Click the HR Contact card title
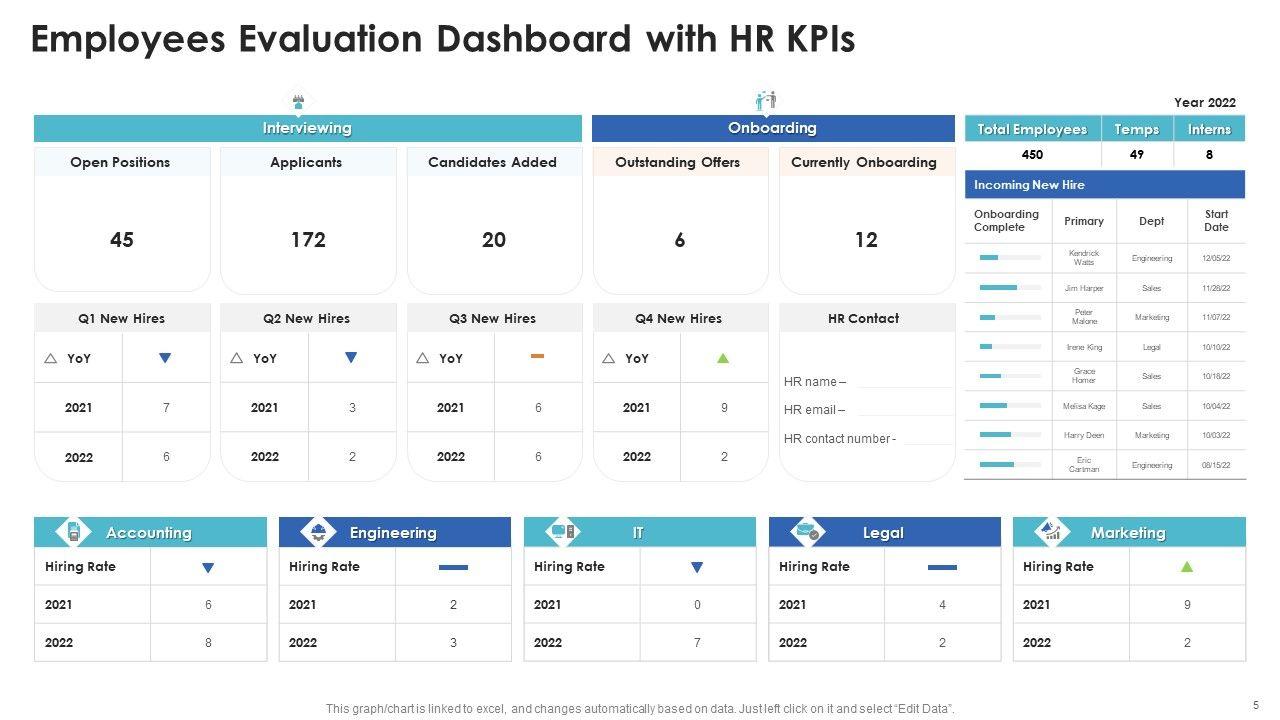1280x720 pixels. (864, 318)
